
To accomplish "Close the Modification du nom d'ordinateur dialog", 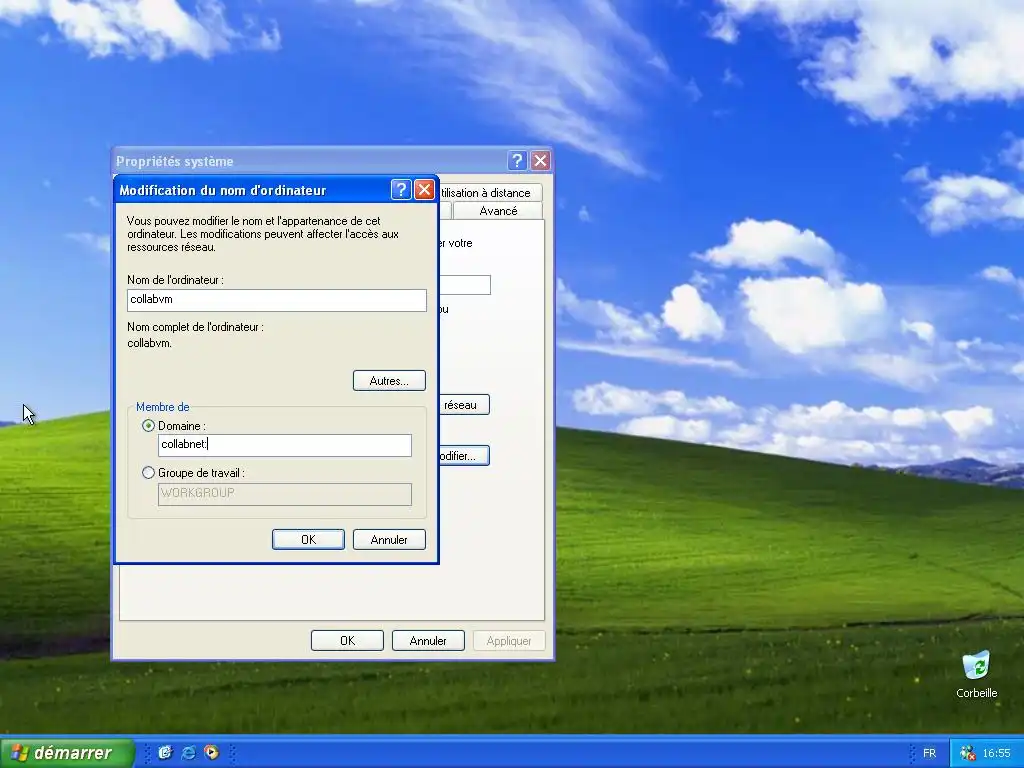I will 424,190.
